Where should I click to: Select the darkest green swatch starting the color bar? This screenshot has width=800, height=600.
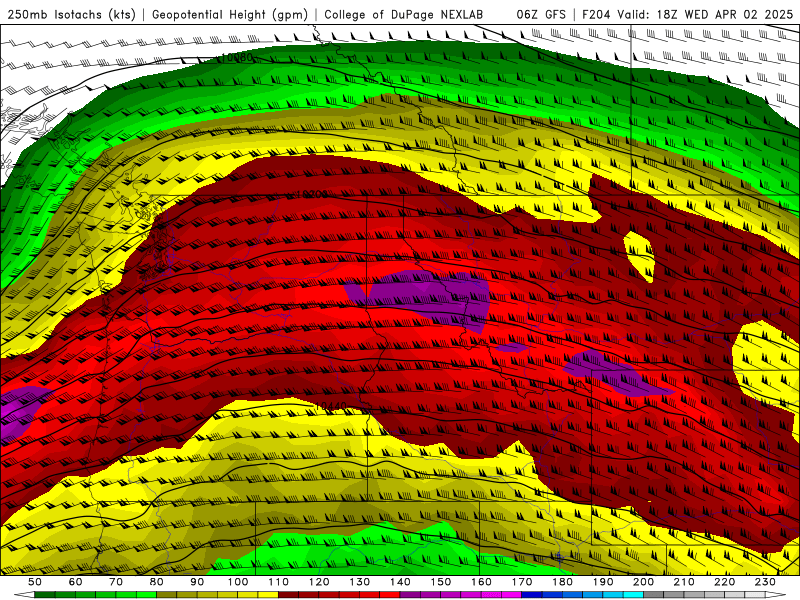45,595
